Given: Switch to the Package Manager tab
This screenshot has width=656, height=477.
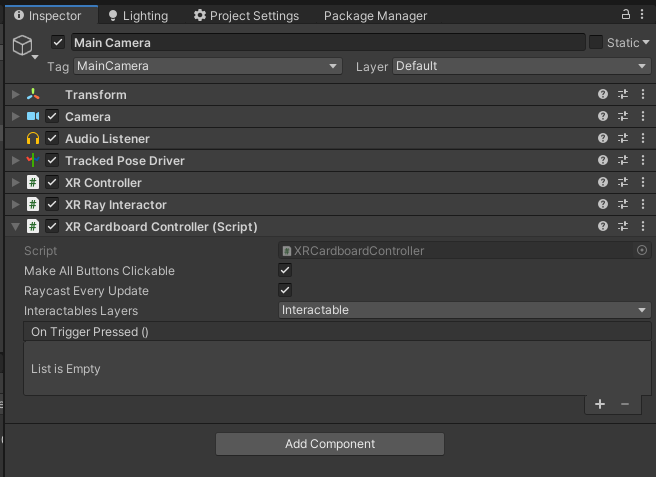Looking at the screenshot, I should click(375, 15).
